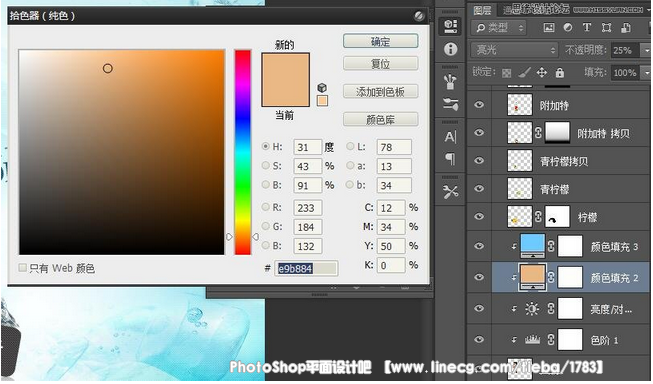Toggle visibility of 青柠檬拷贝 layer
Image resolution: width=653 pixels, height=384 pixels.
tap(479, 160)
